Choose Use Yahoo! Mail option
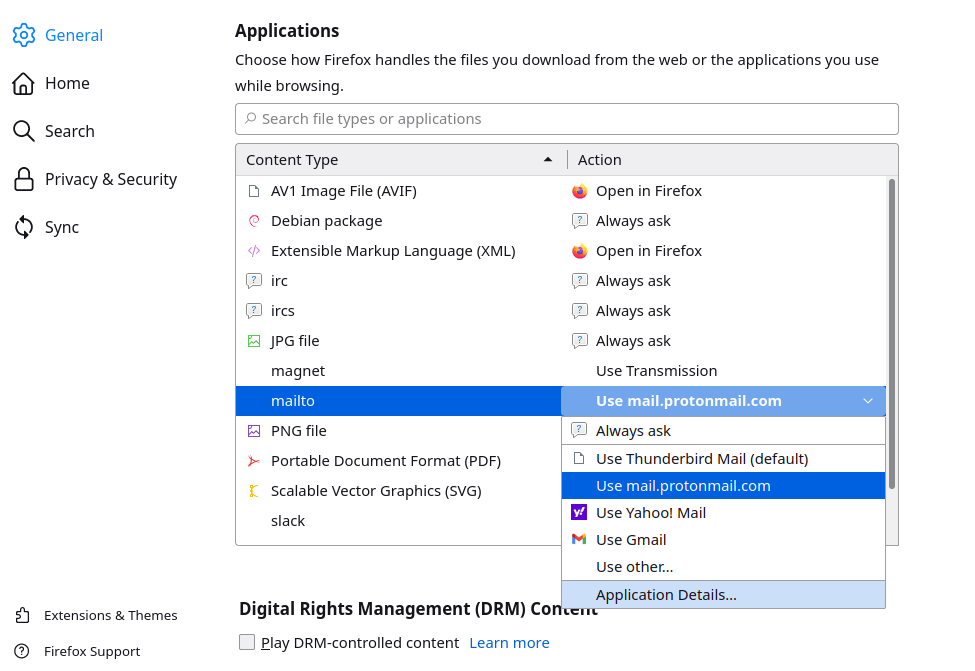The width and height of the screenshot is (975, 671). click(x=723, y=512)
